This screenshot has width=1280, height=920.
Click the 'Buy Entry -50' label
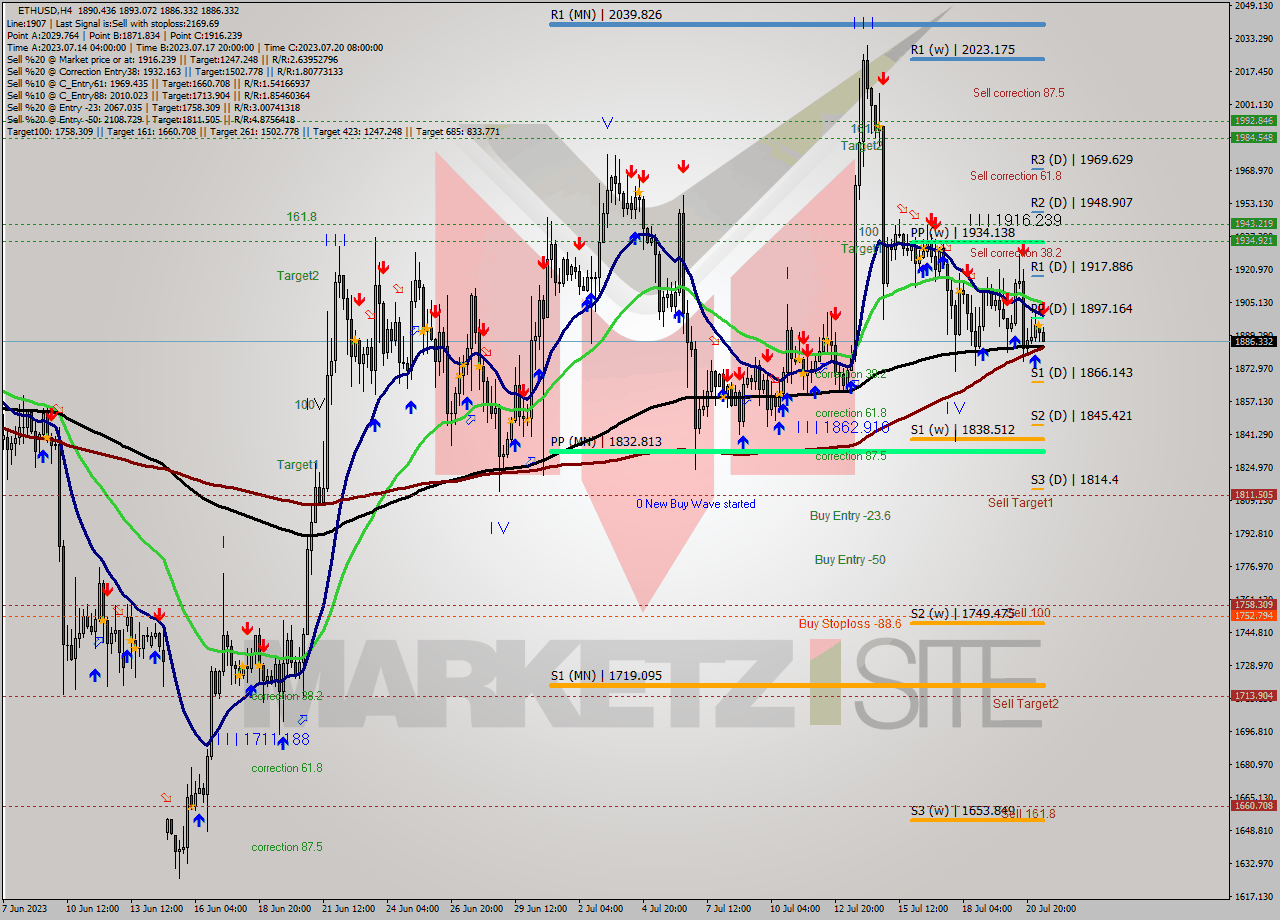coord(850,560)
